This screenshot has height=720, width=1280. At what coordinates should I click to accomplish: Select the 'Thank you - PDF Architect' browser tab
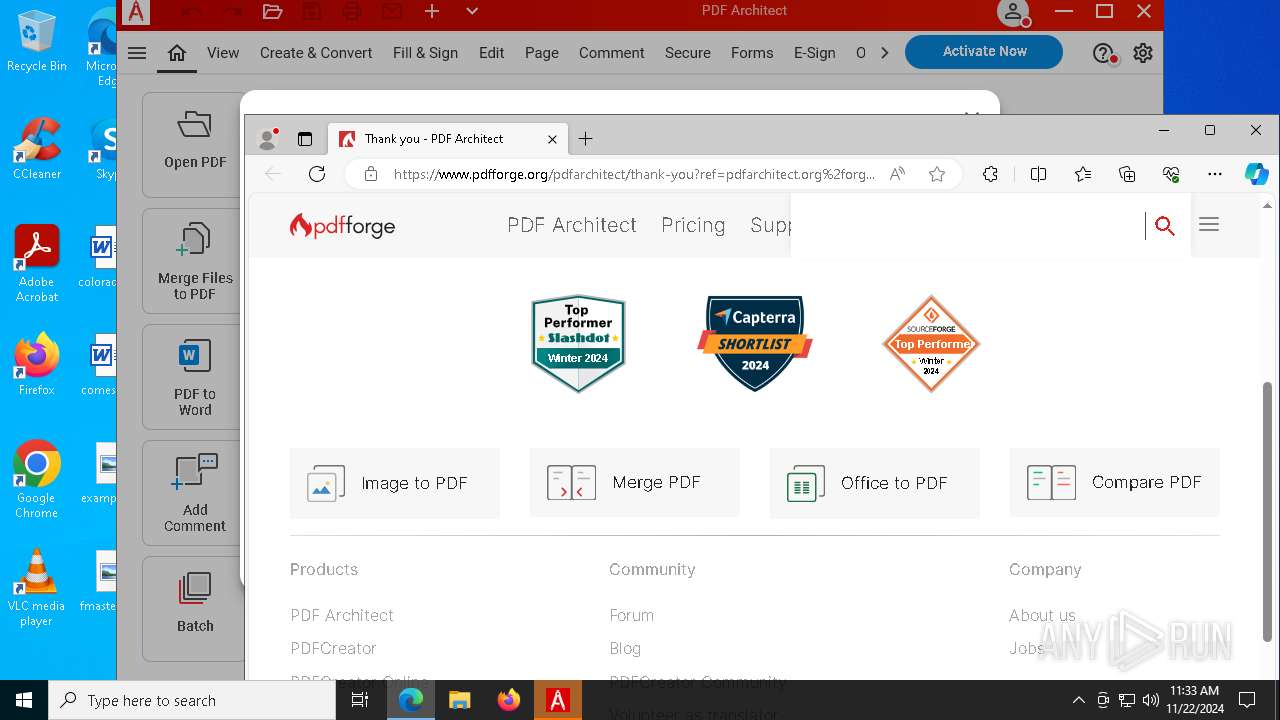[449, 139]
